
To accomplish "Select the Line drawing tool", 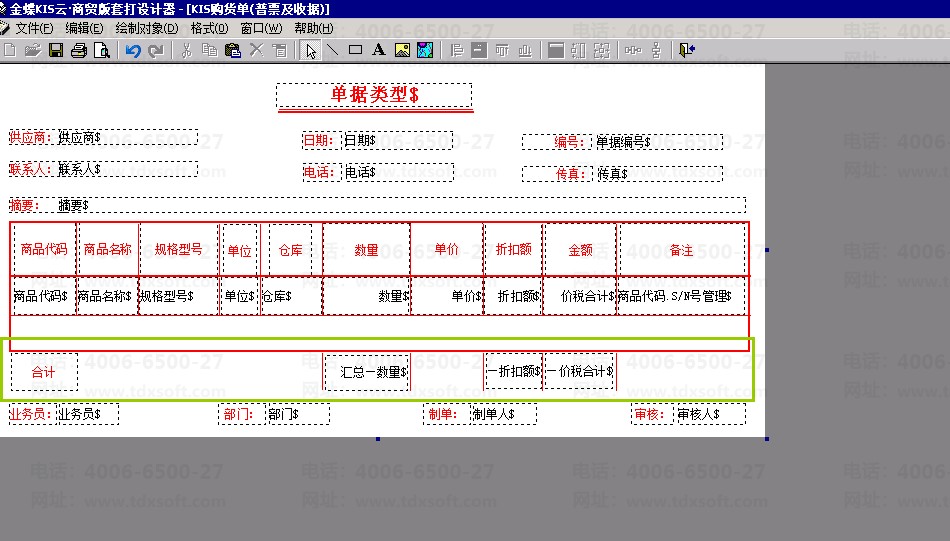I will pyautogui.click(x=333, y=50).
